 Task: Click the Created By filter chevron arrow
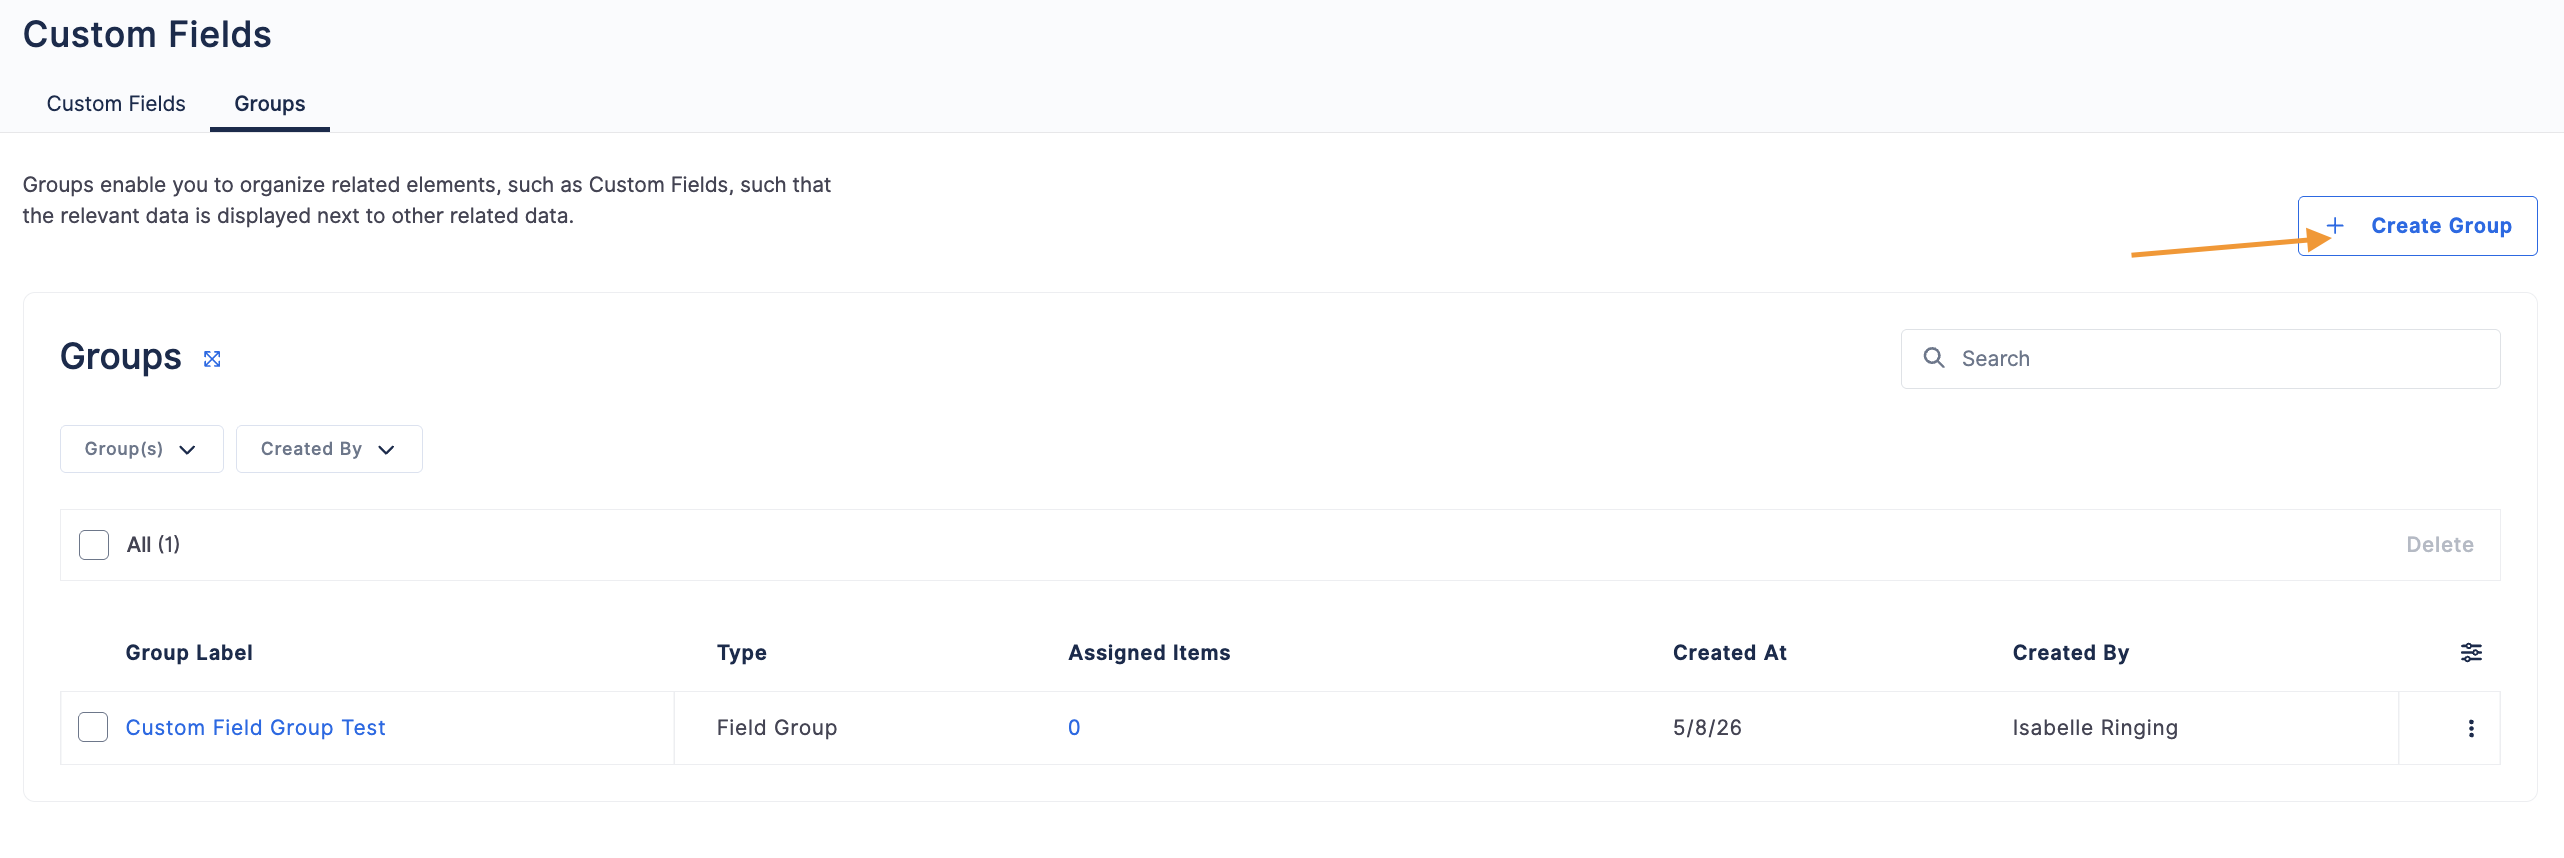tap(387, 450)
